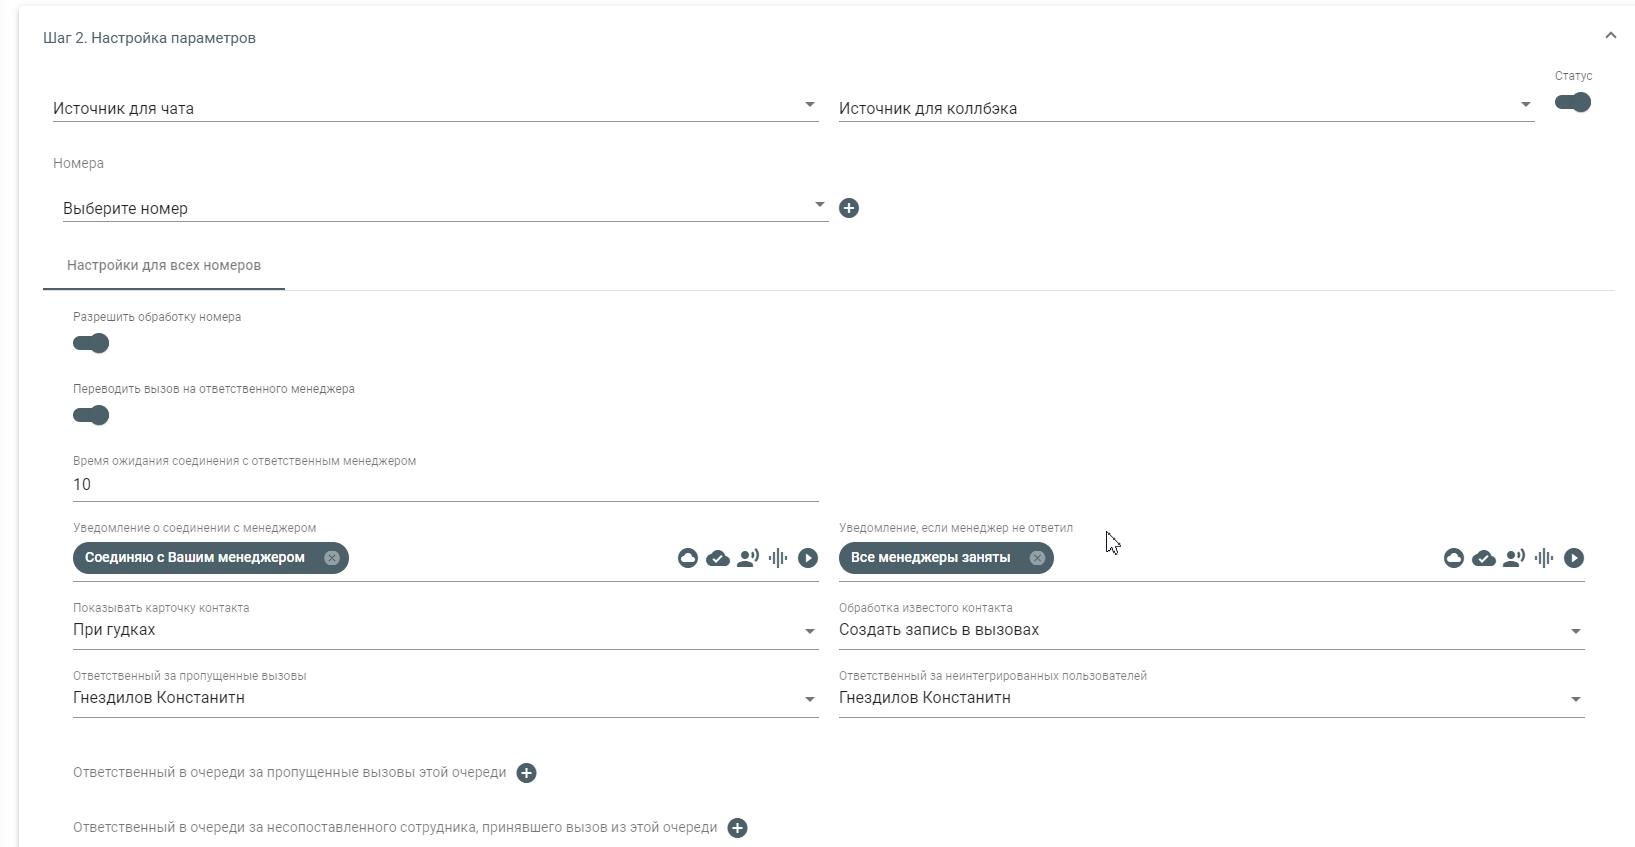Remove the 'Соединяю с Вашим менеджером' chip
Viewport: 1635px width, 847px height.
(332, 558)
